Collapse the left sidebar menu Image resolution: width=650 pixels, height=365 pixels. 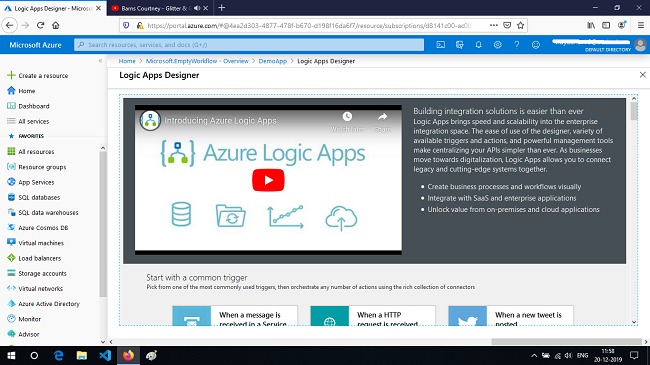pyautogui.click(x=100, y=61)
